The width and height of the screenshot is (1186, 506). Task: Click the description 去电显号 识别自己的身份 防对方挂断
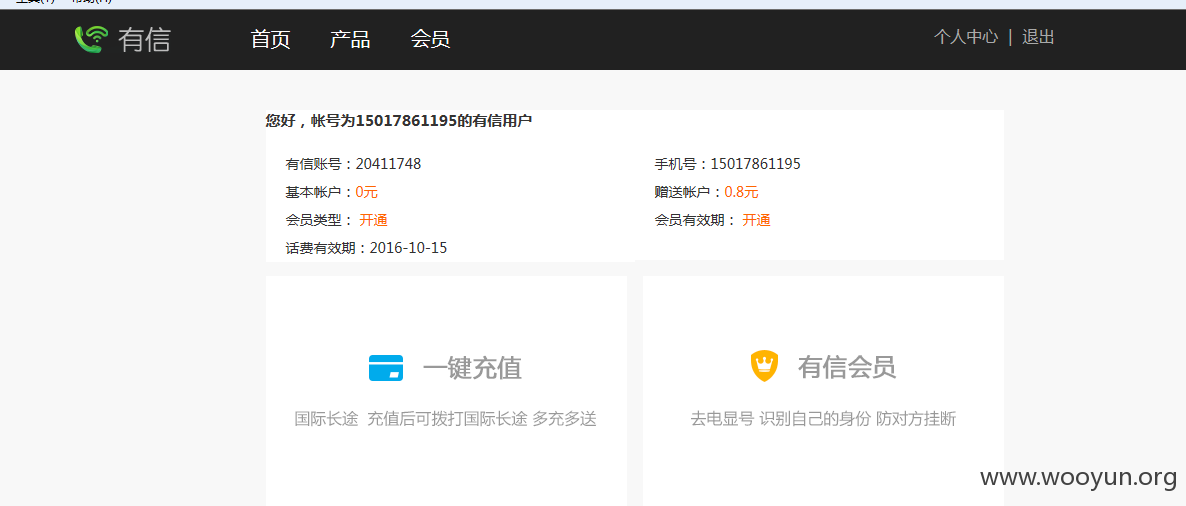pos(823,419)
